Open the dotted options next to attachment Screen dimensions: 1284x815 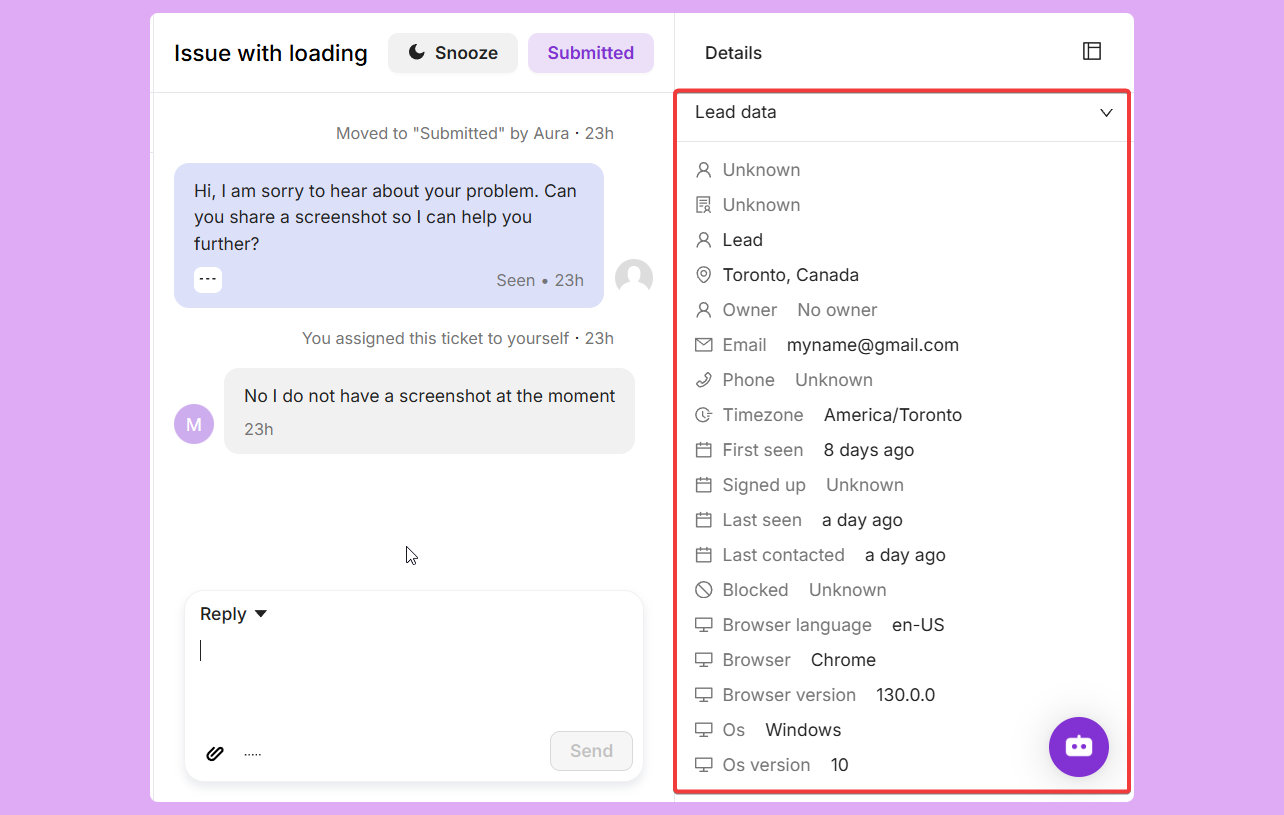click(x=253, y=754)
